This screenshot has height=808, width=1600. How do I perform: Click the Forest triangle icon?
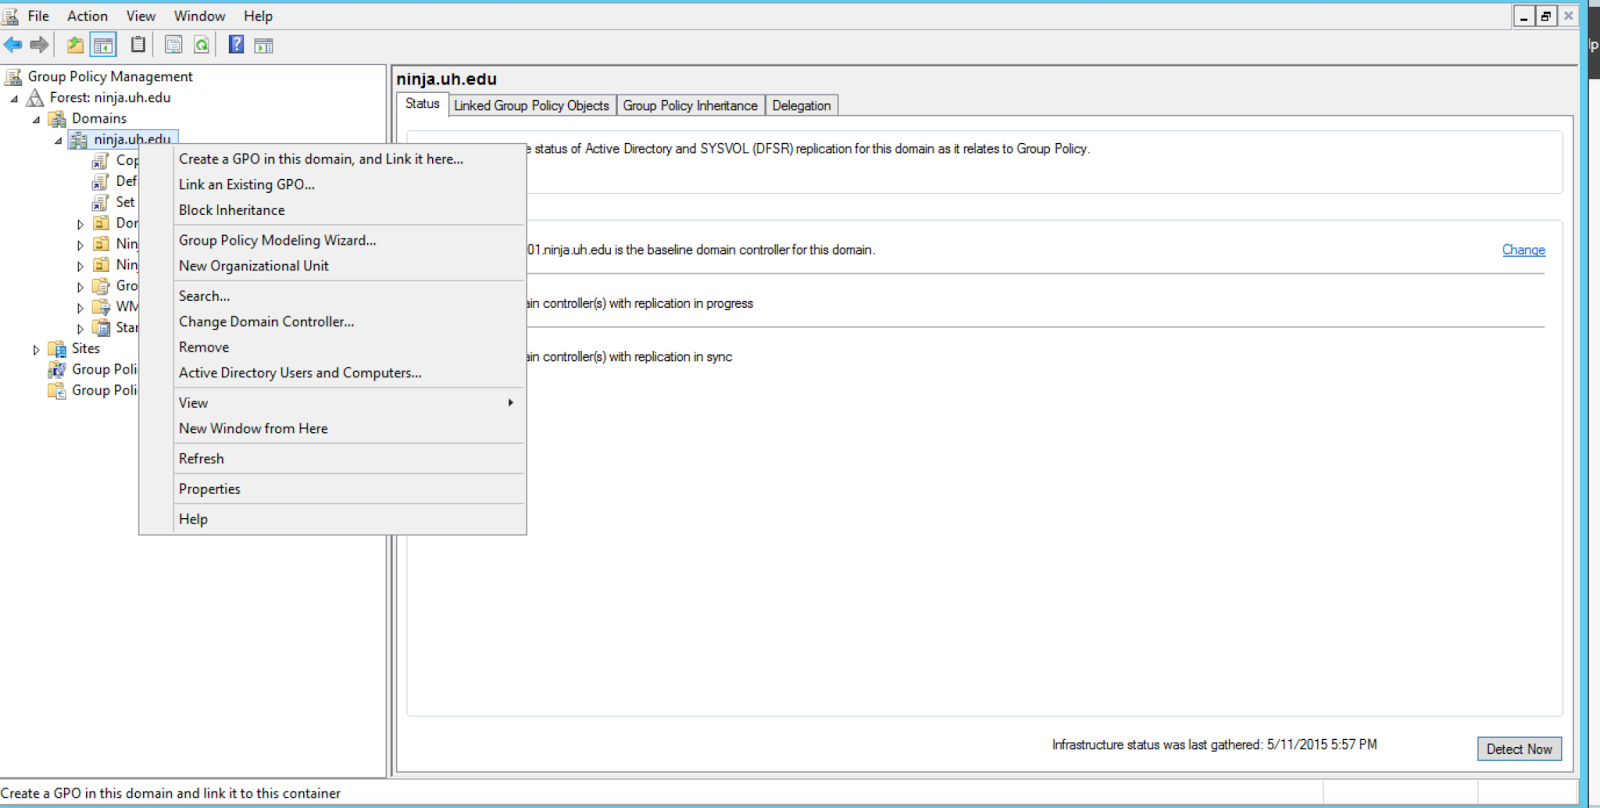[35, 98]
